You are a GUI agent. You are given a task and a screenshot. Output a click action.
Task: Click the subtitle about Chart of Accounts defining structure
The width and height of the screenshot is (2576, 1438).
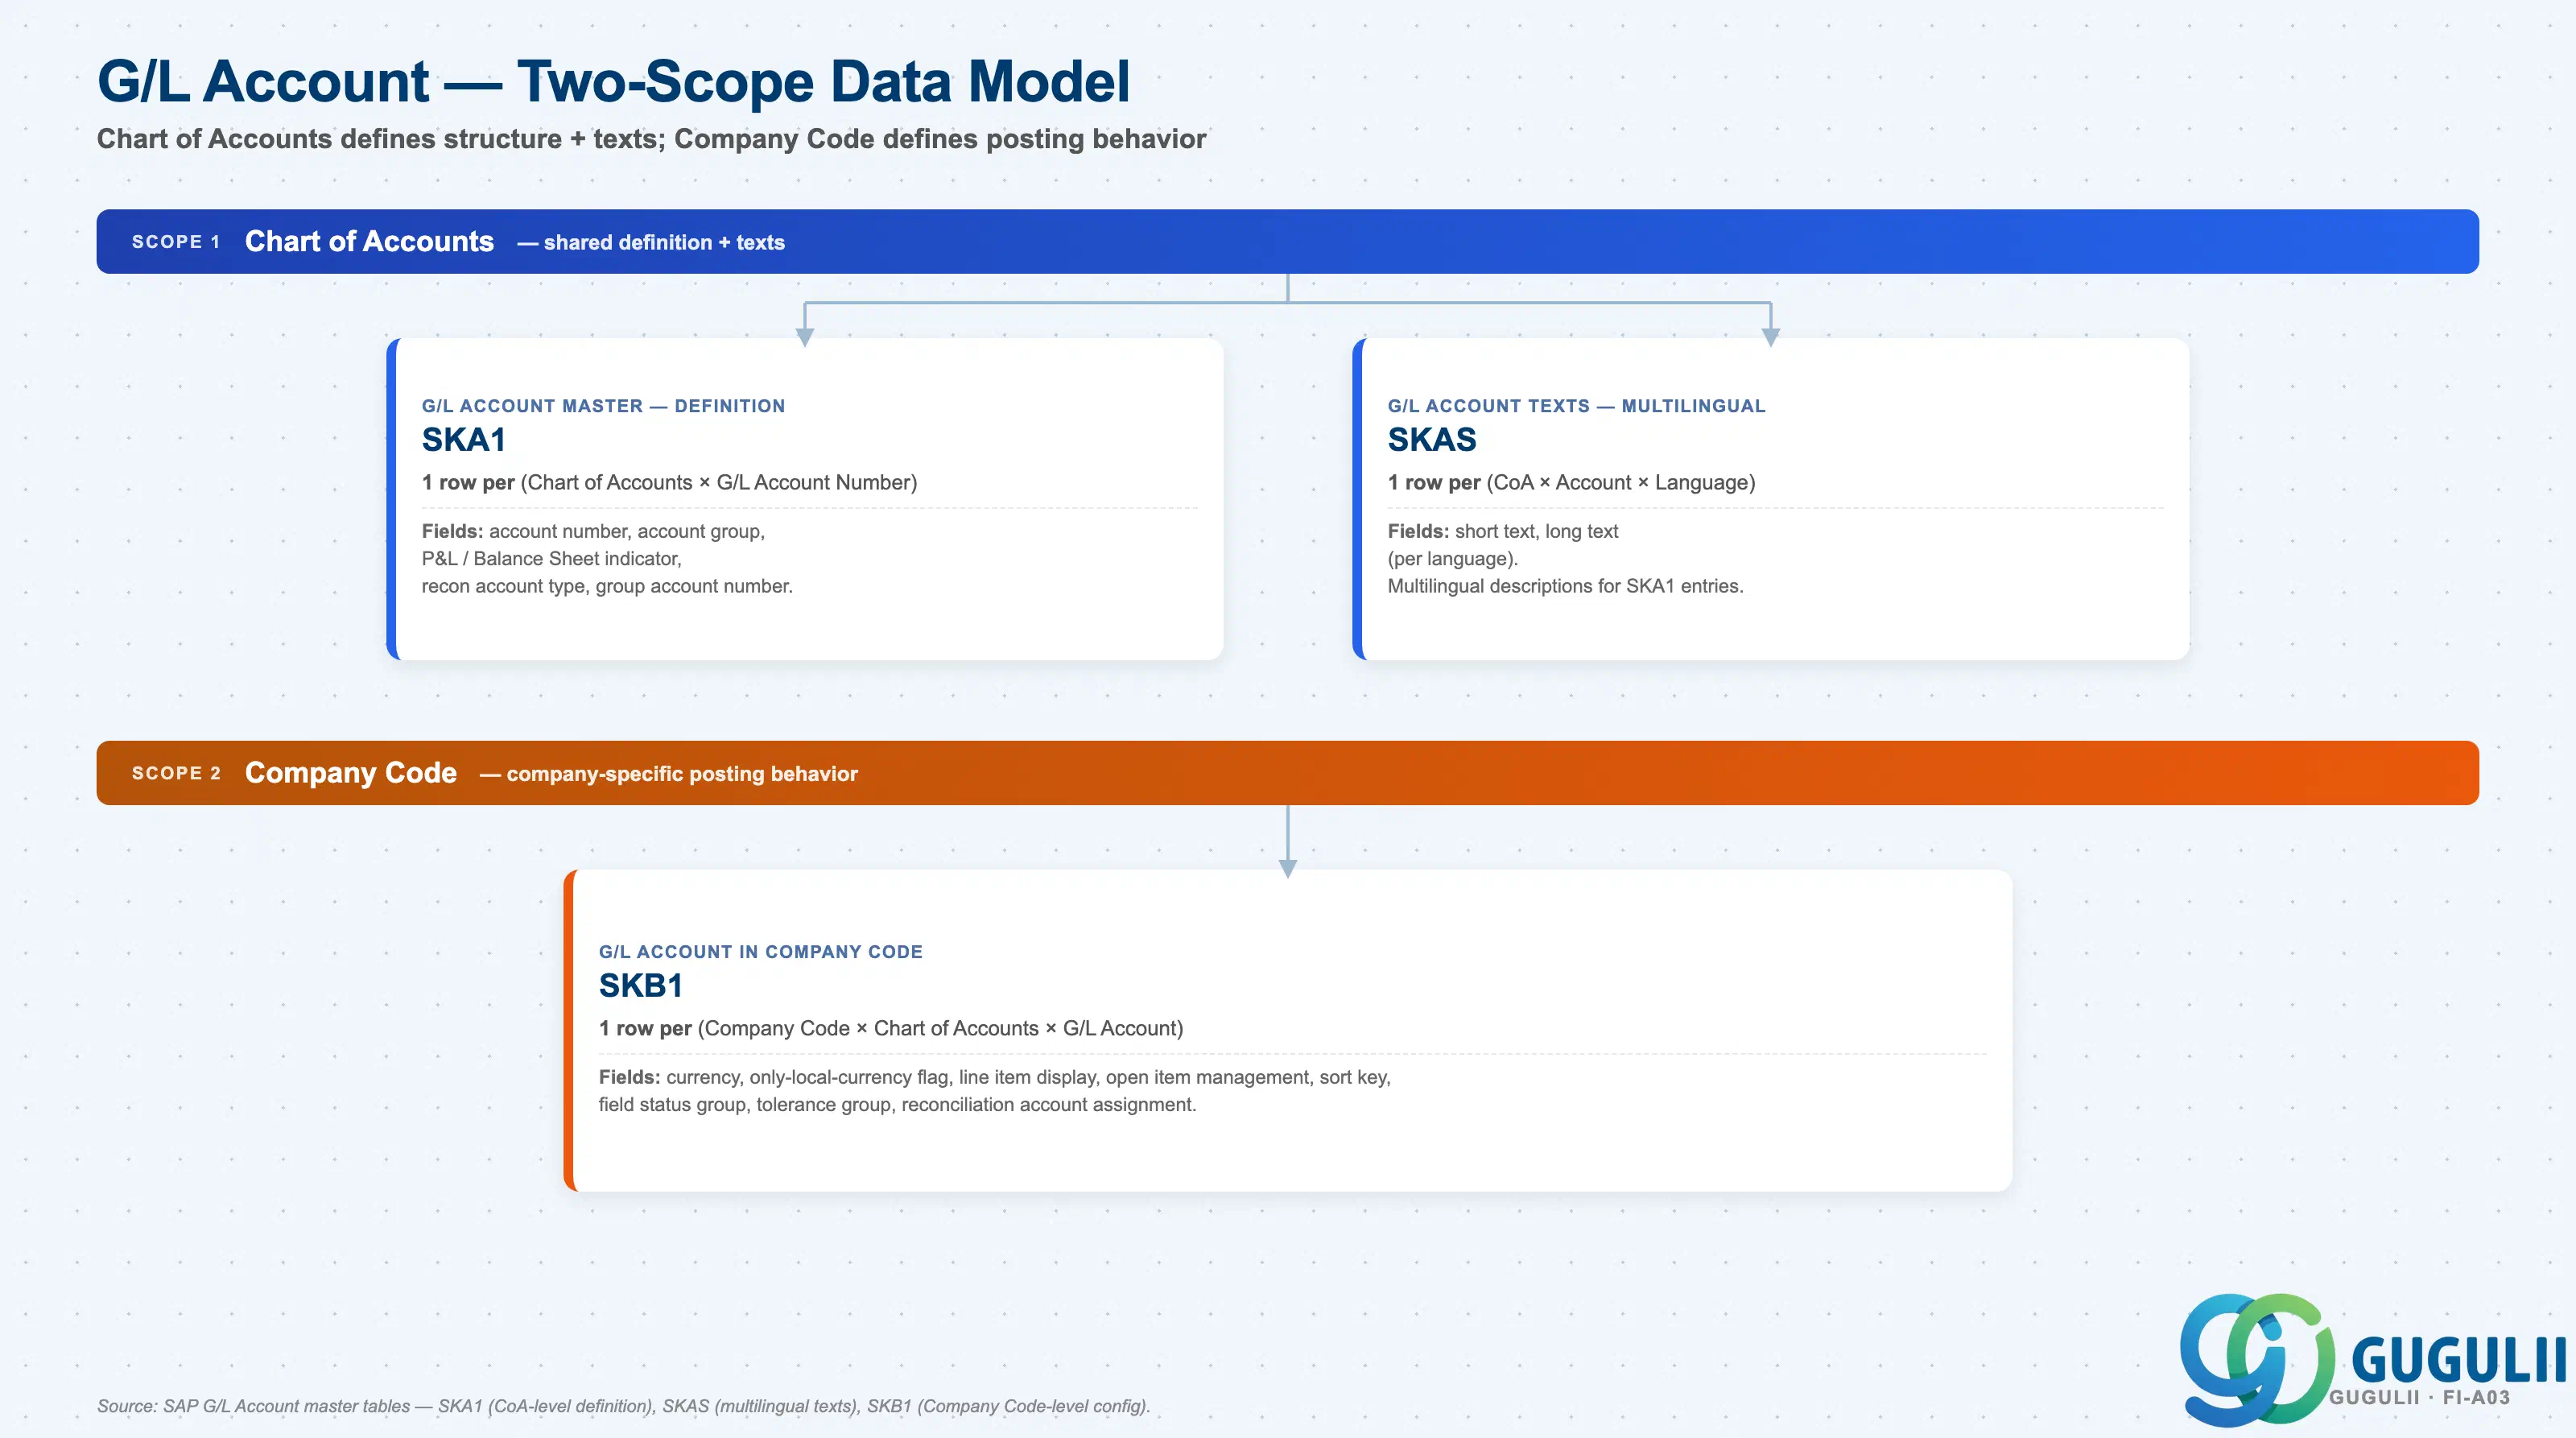tap(651, 139)
